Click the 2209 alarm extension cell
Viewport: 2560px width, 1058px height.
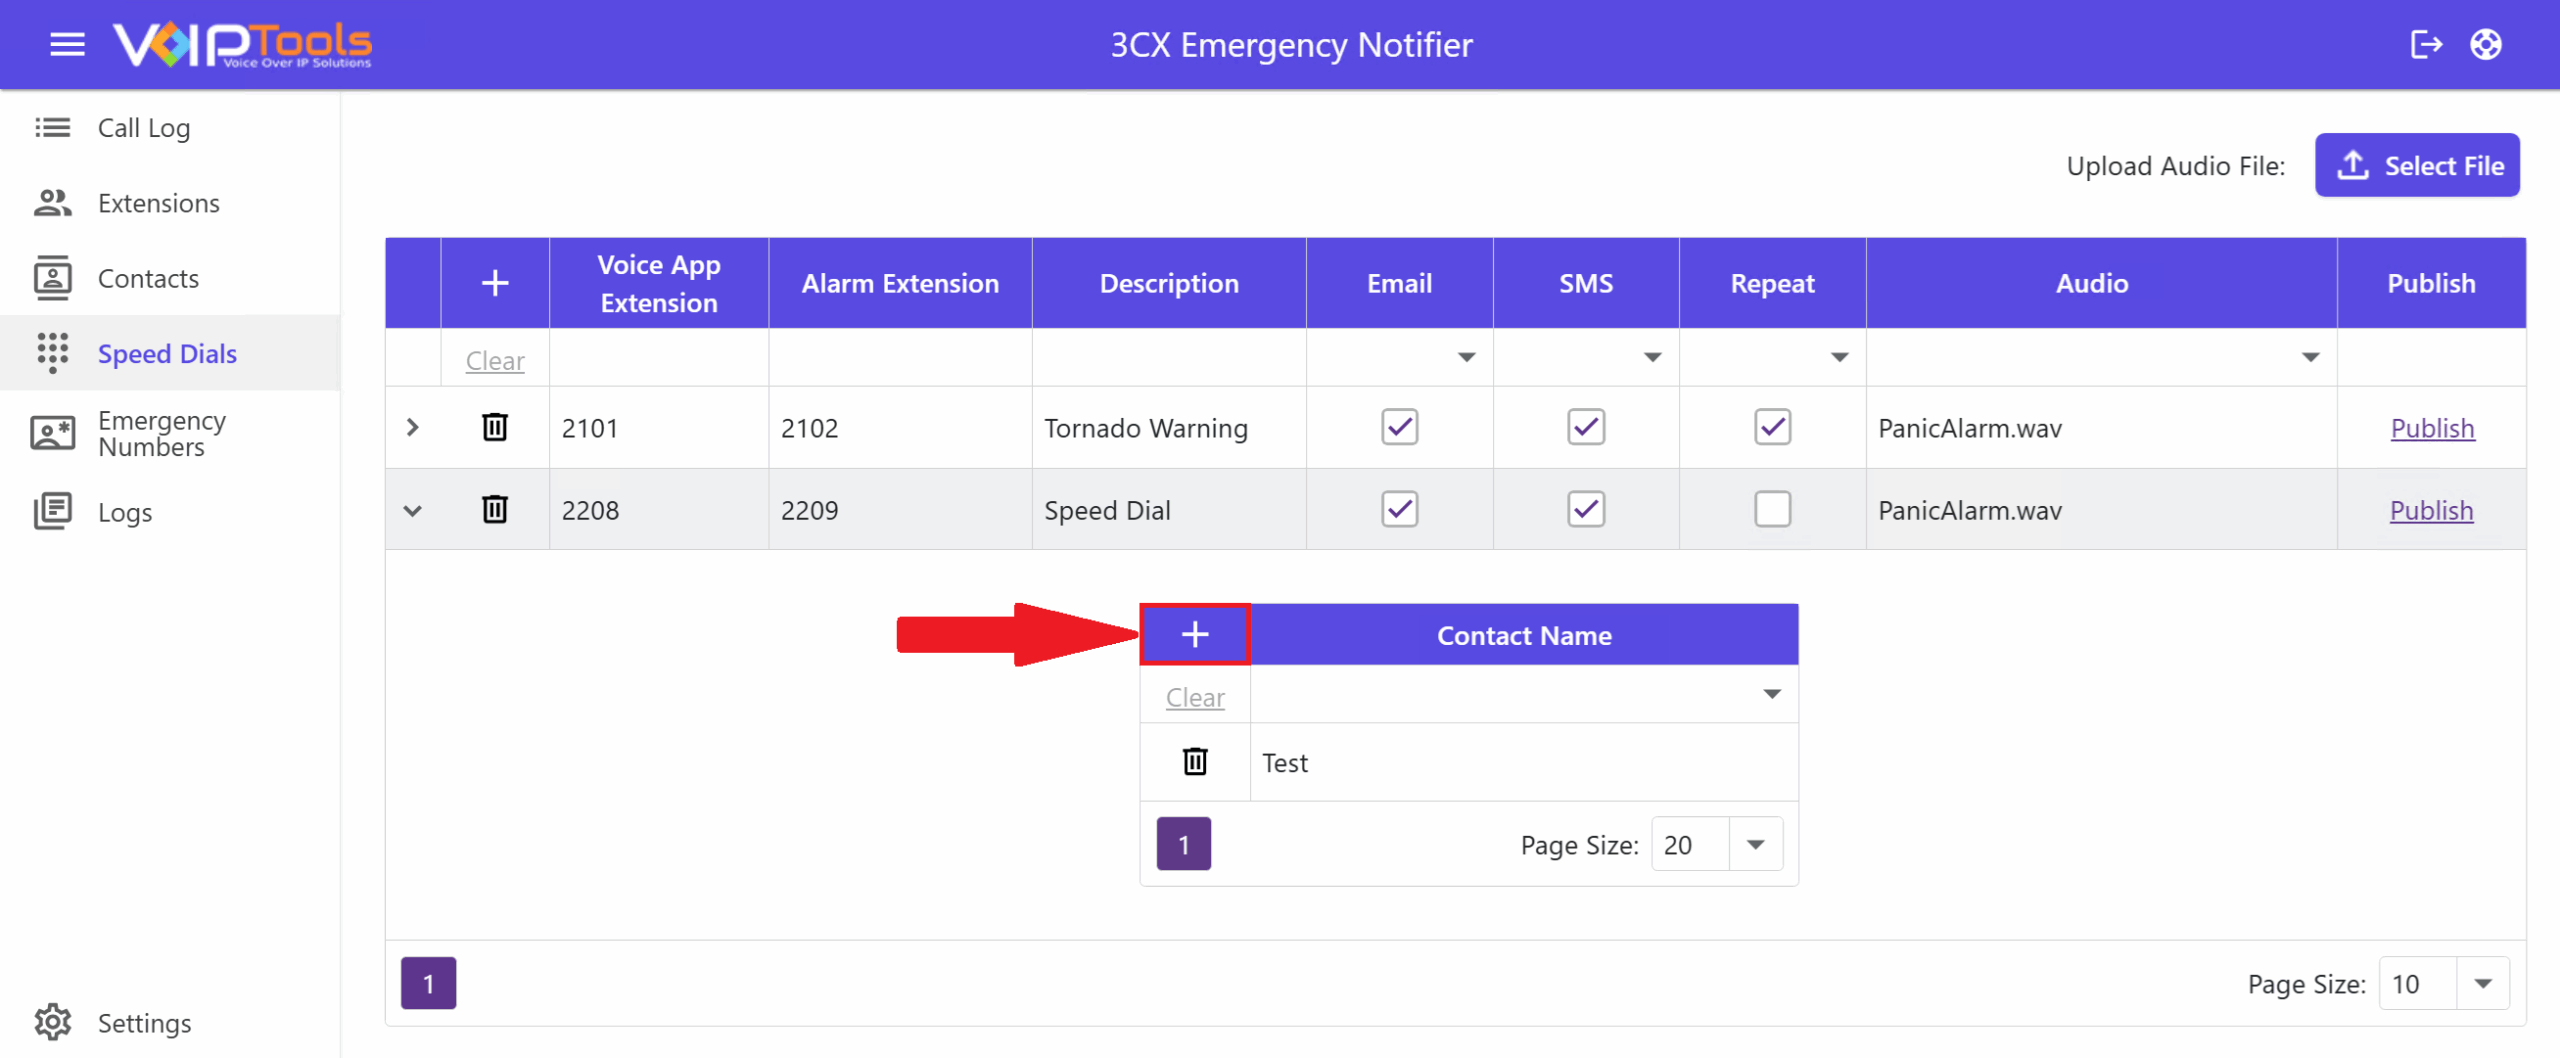[x=900, y=510]
